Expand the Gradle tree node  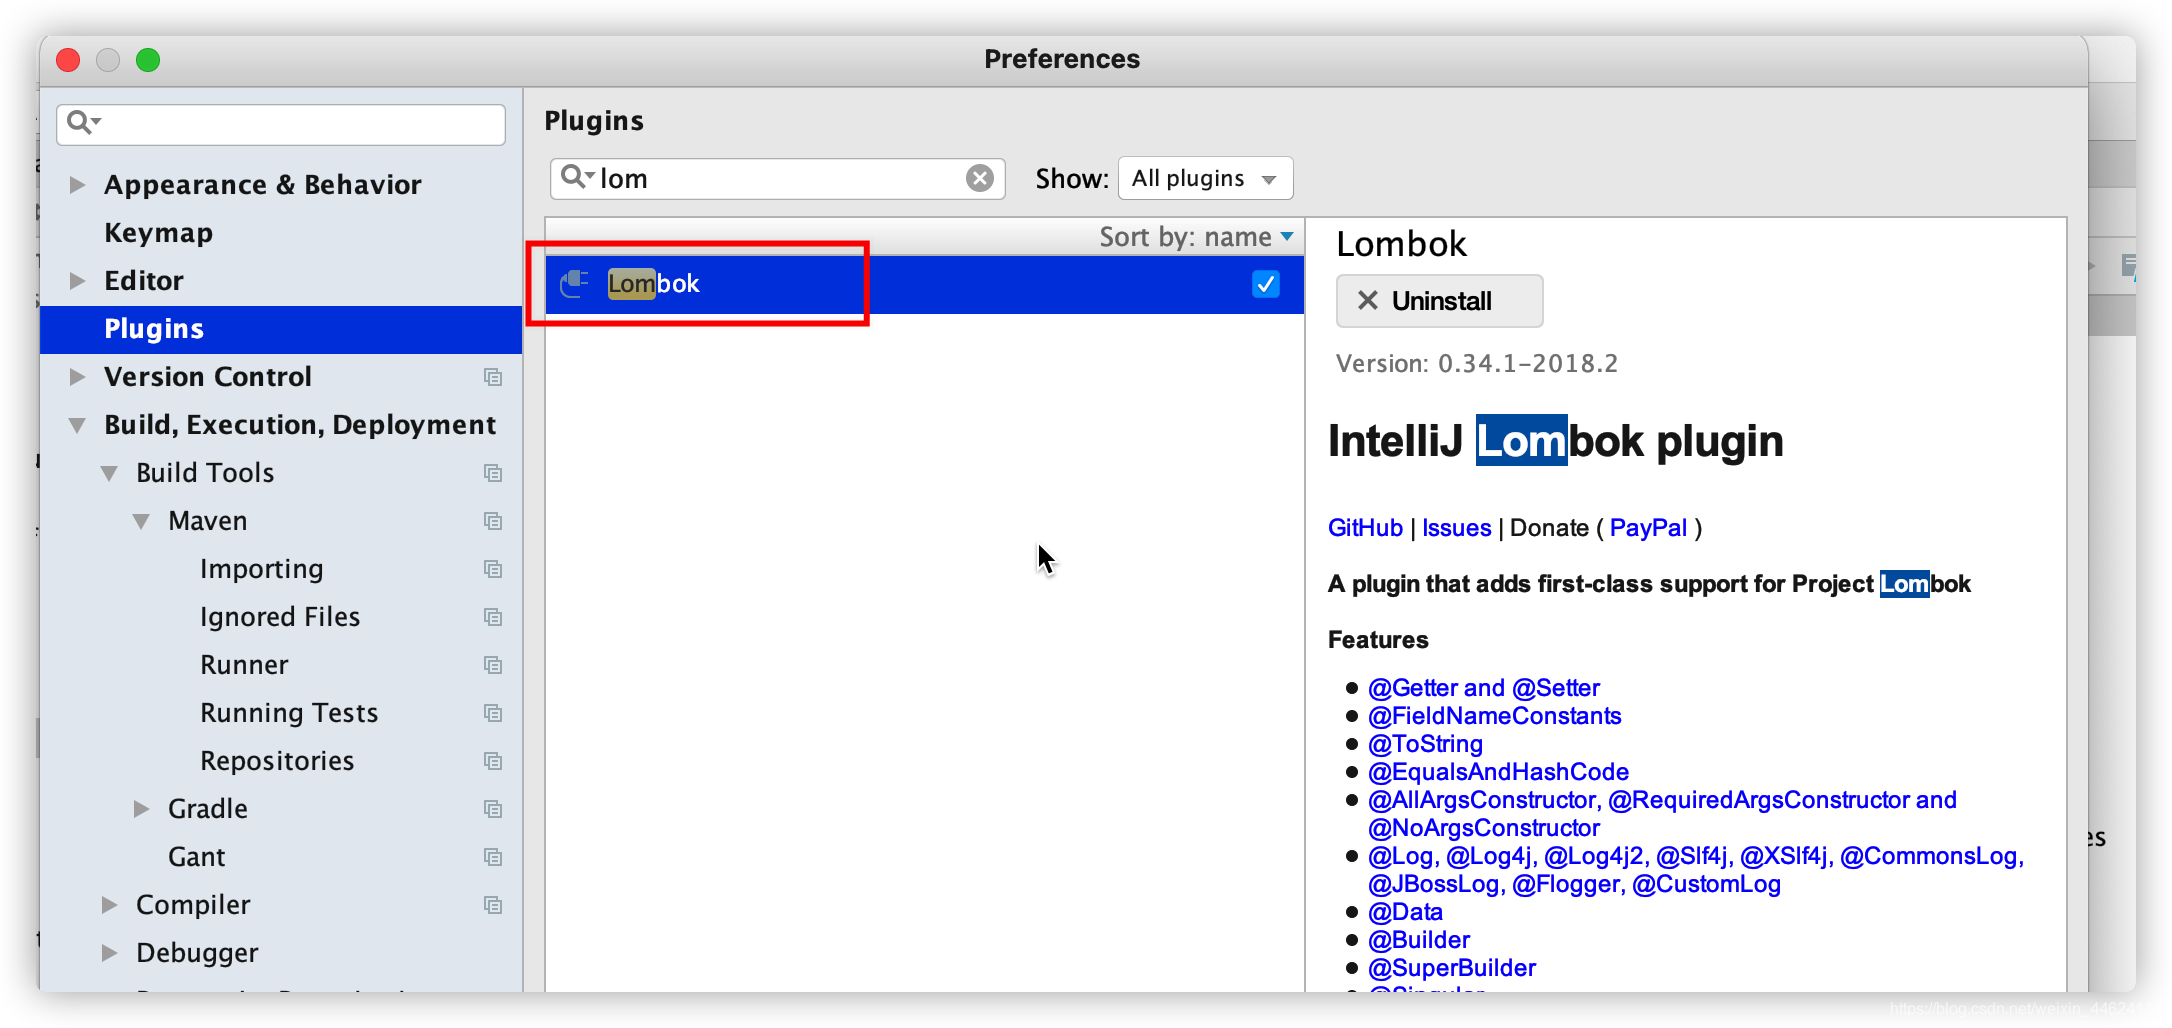141,809
